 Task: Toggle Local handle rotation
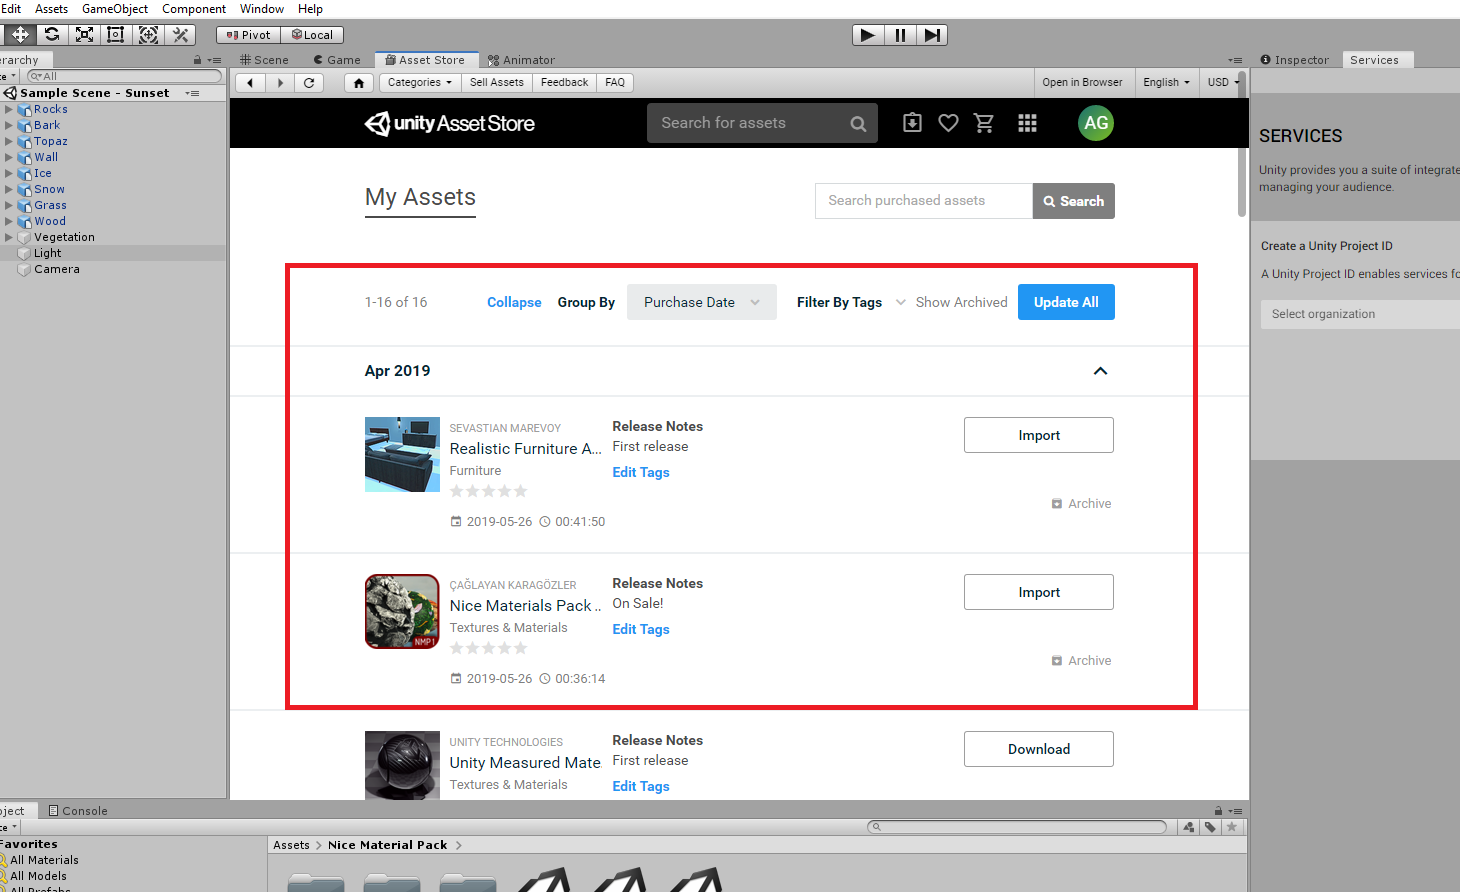point(312,35)
